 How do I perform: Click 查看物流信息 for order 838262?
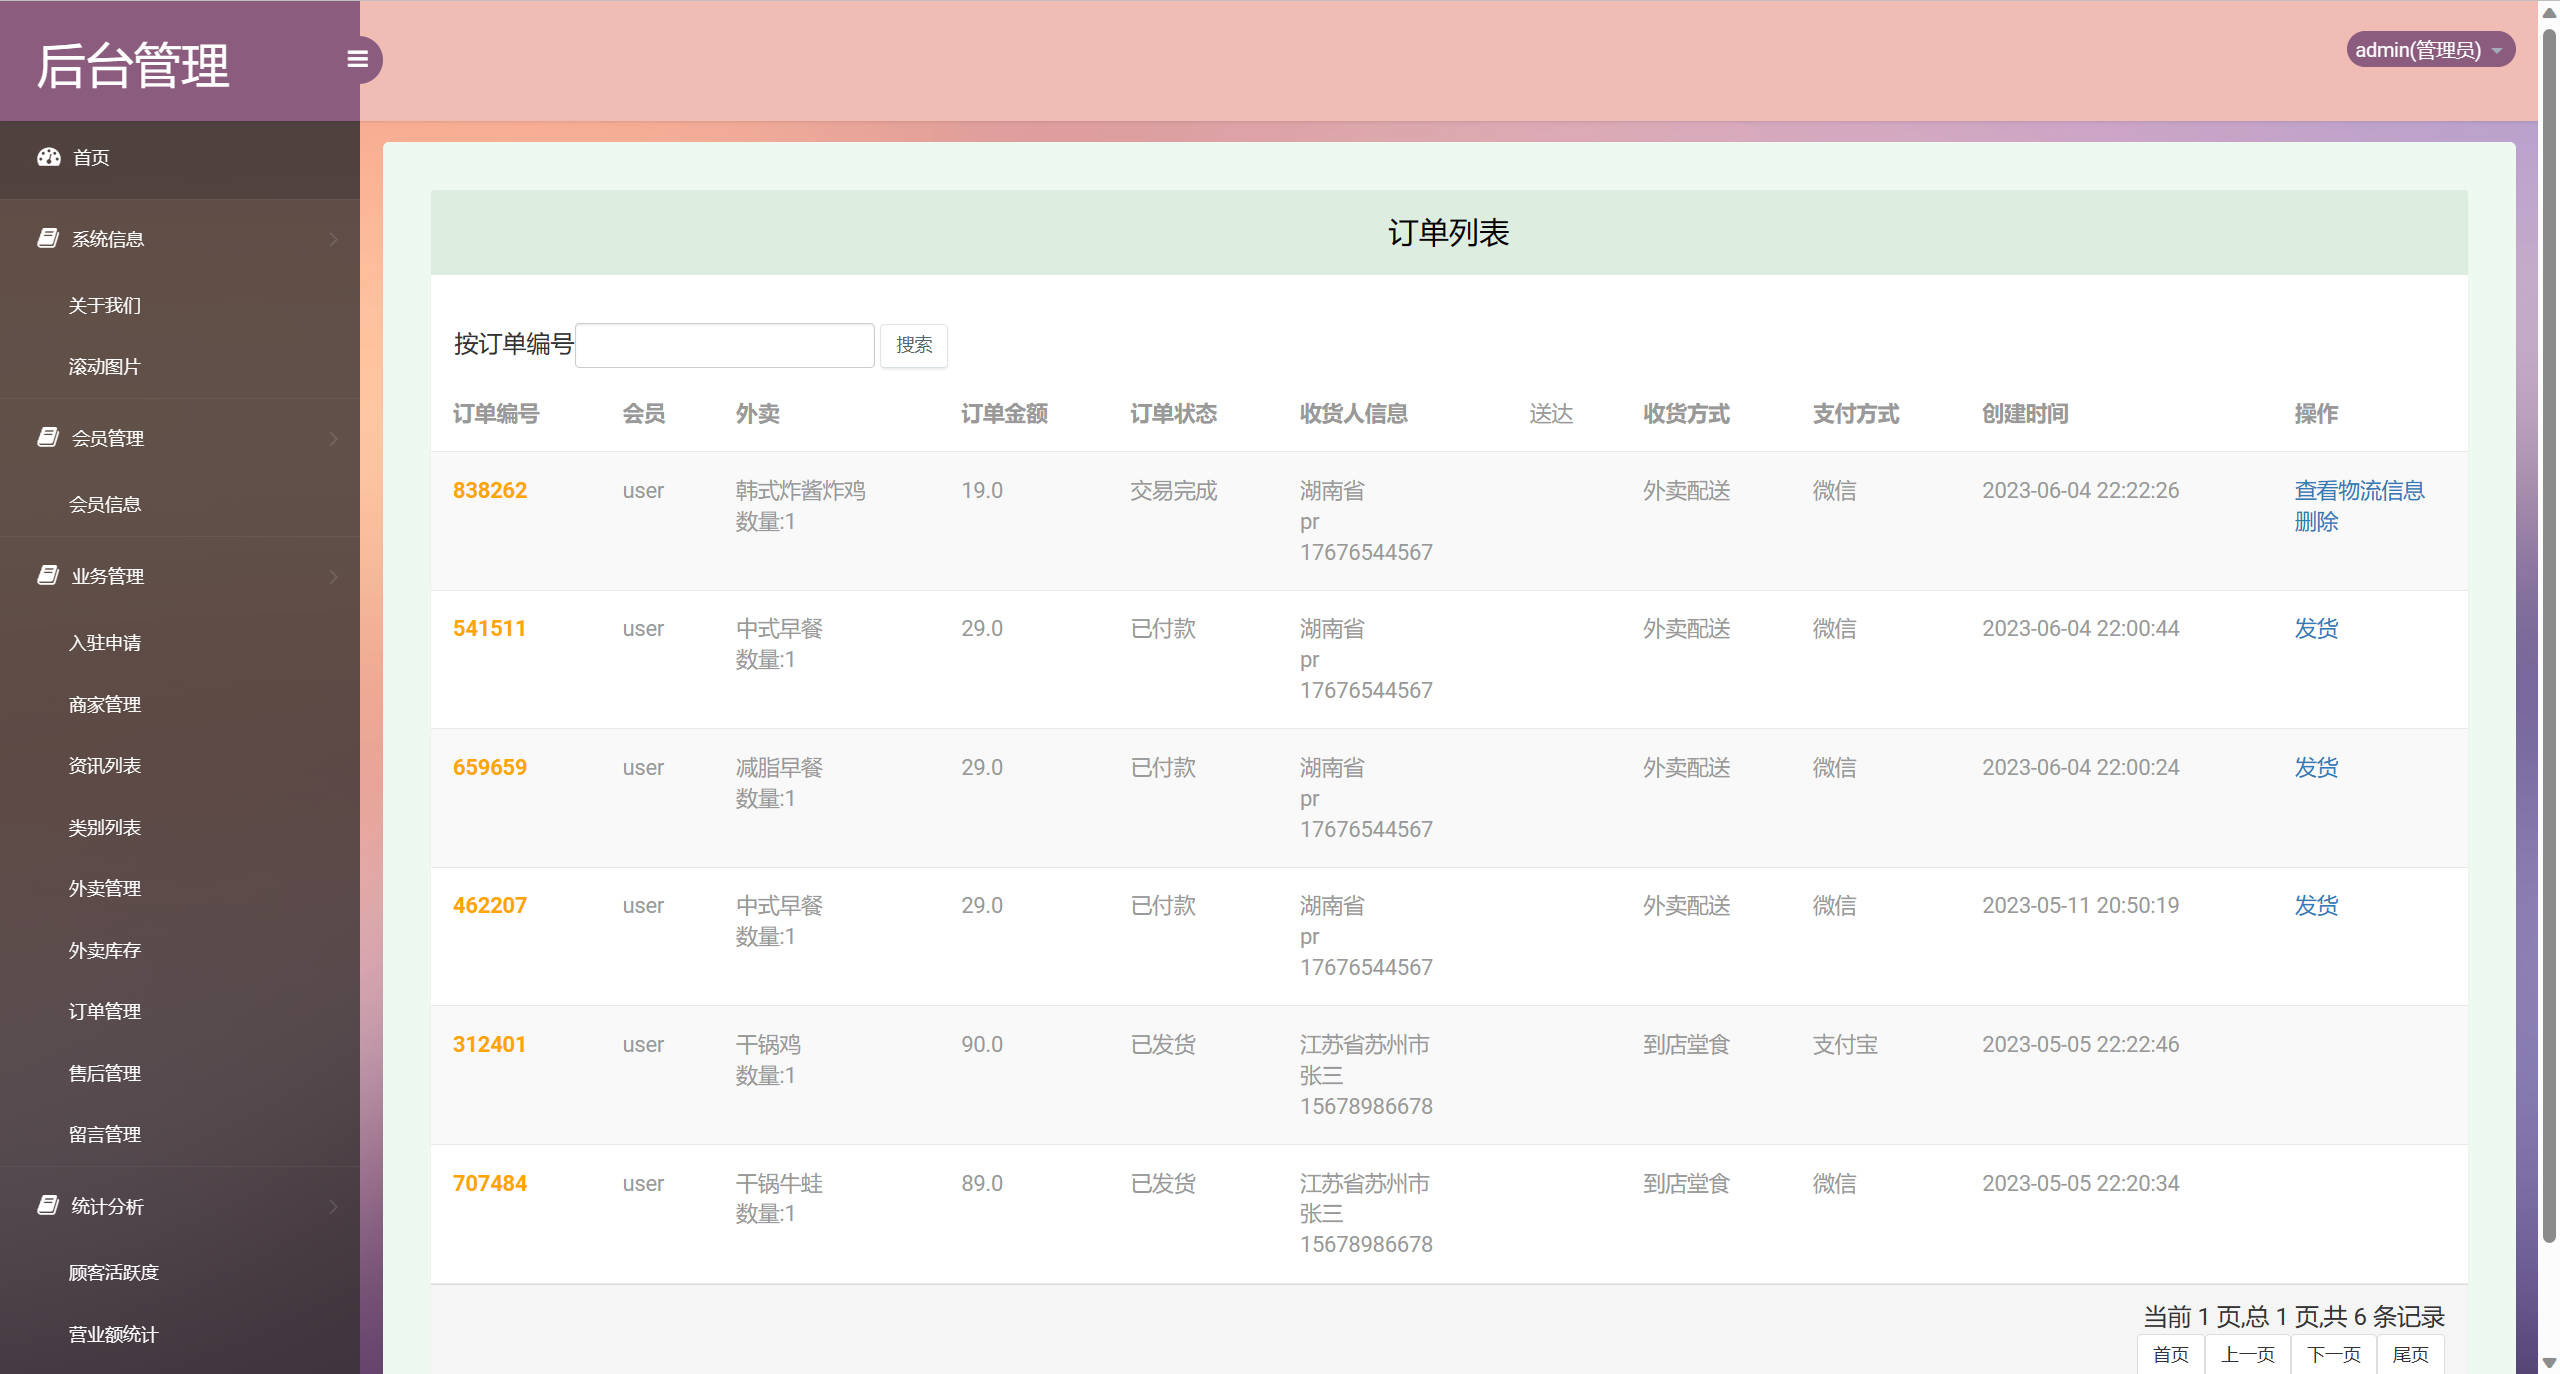[x=2358, y=490]
